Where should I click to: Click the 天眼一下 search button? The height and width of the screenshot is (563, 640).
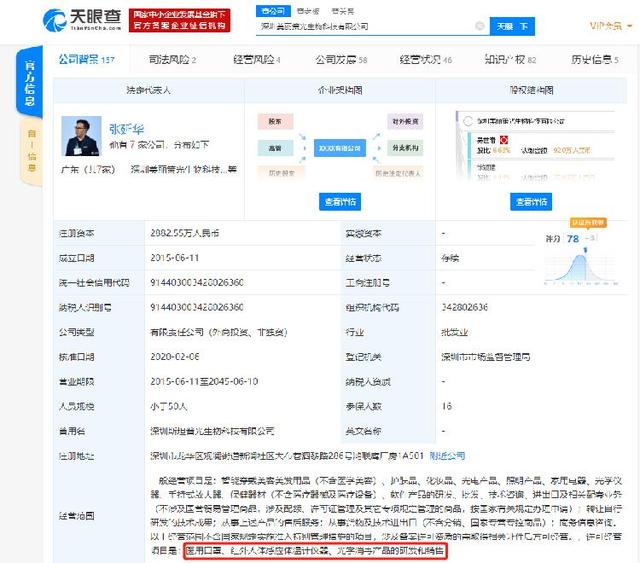512,27
